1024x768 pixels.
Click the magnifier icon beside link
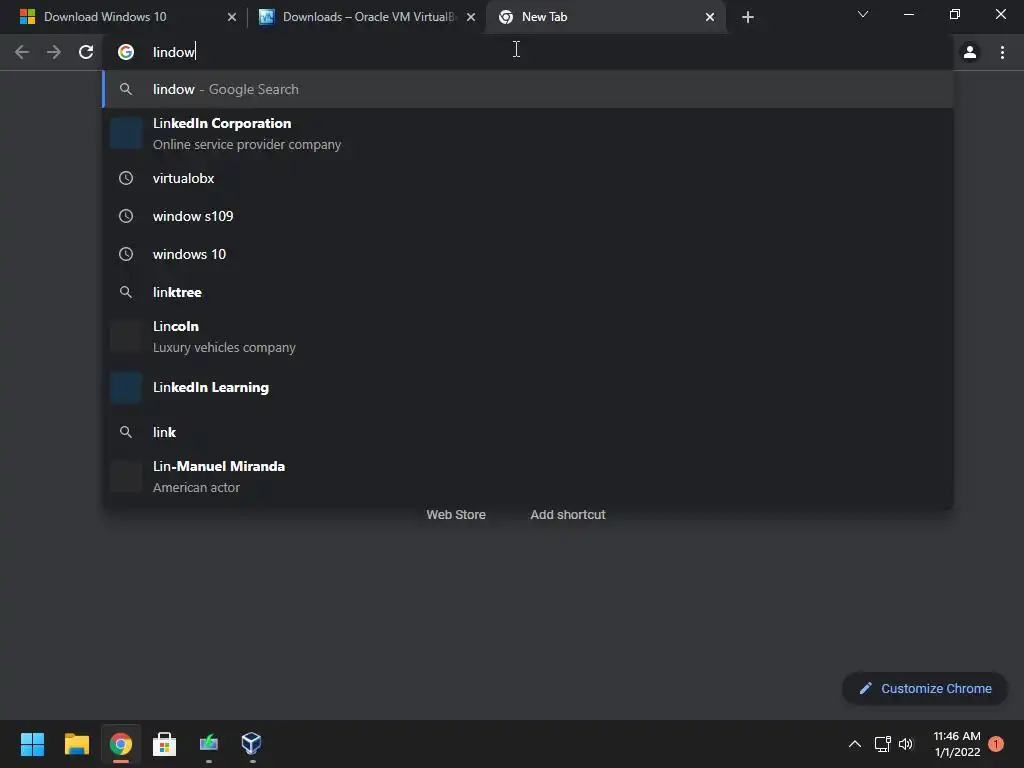(x=126, y=432)
